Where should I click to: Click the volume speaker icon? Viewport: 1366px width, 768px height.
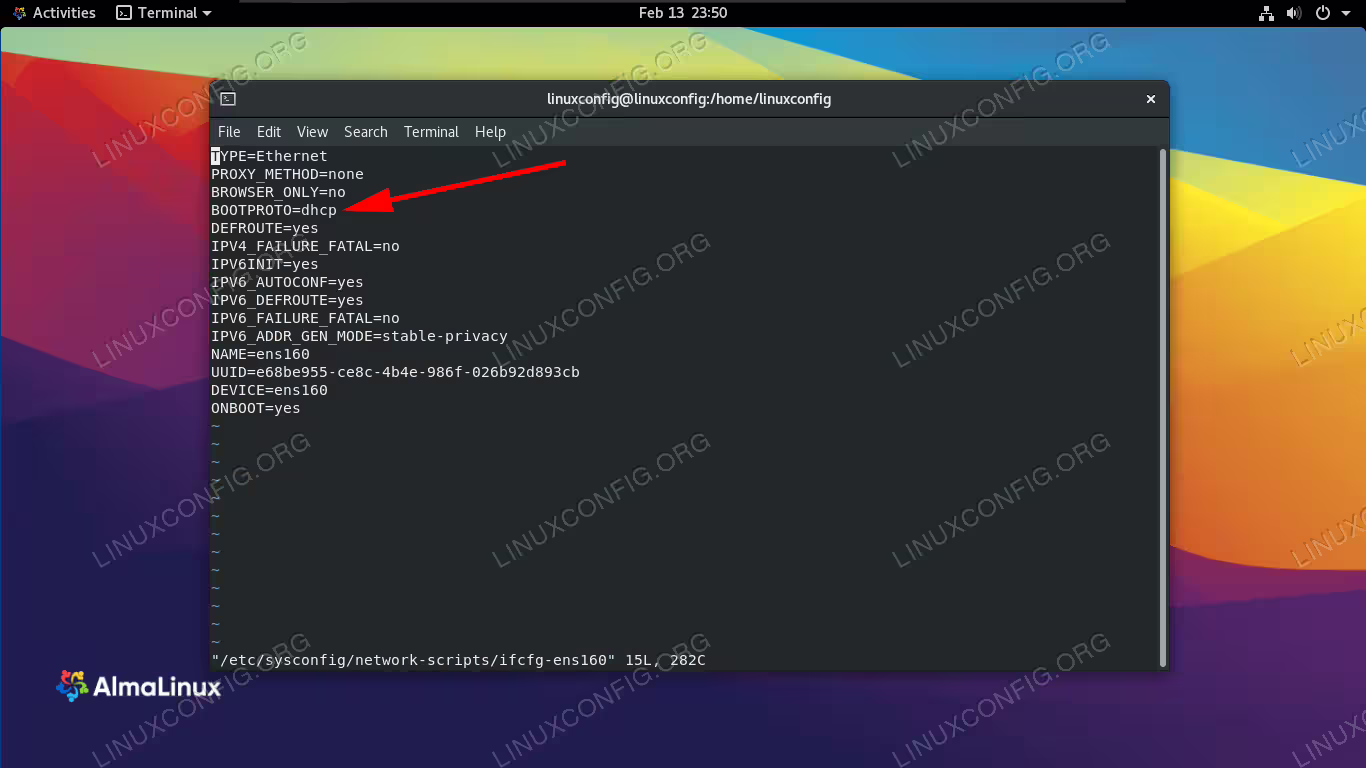pyautogui.click(x=1294, y=13)
